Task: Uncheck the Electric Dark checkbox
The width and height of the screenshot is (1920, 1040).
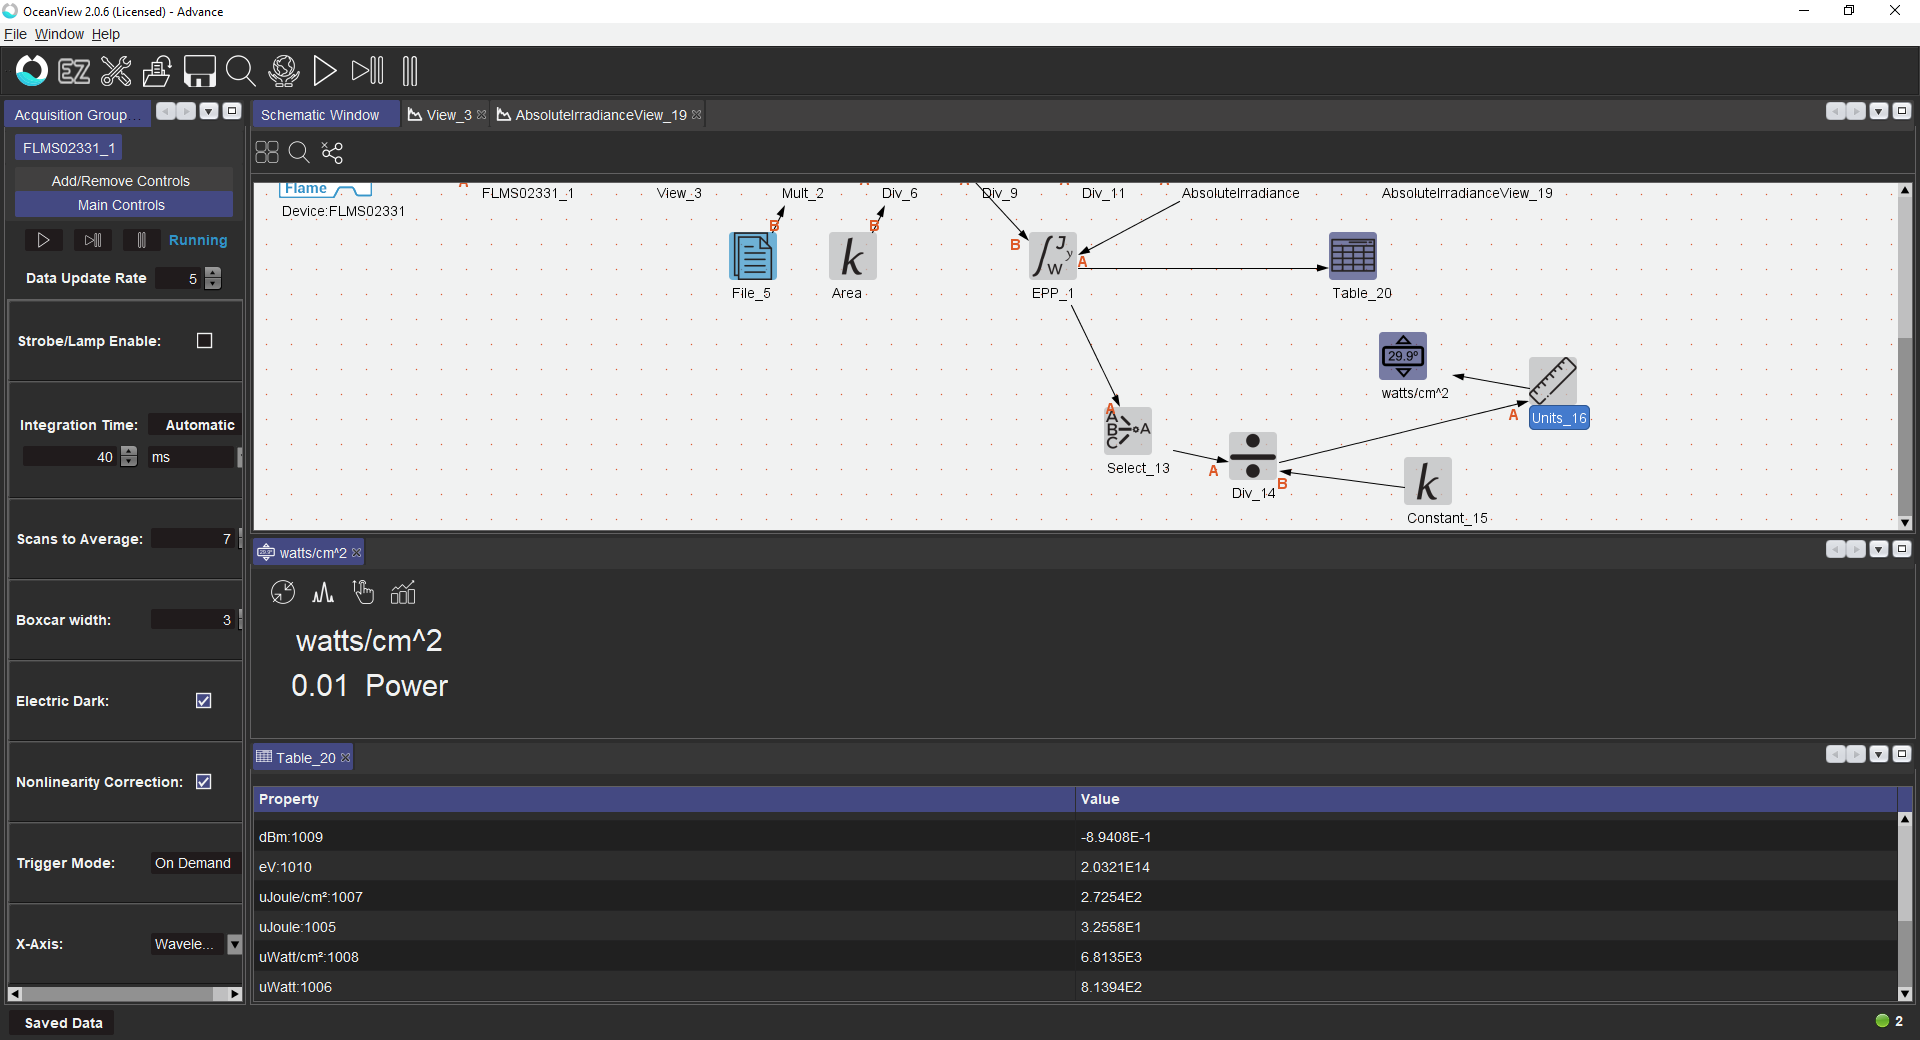Action: [x=204, y=701]
